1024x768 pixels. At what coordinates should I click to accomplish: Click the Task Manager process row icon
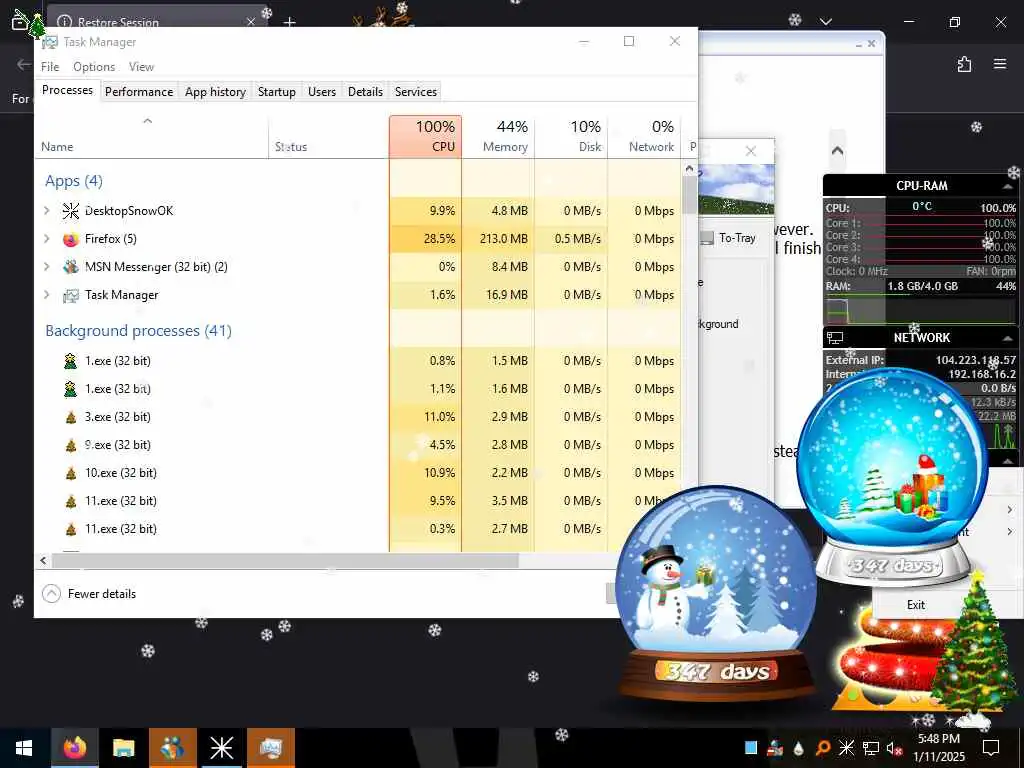click(x=71, y=295)
